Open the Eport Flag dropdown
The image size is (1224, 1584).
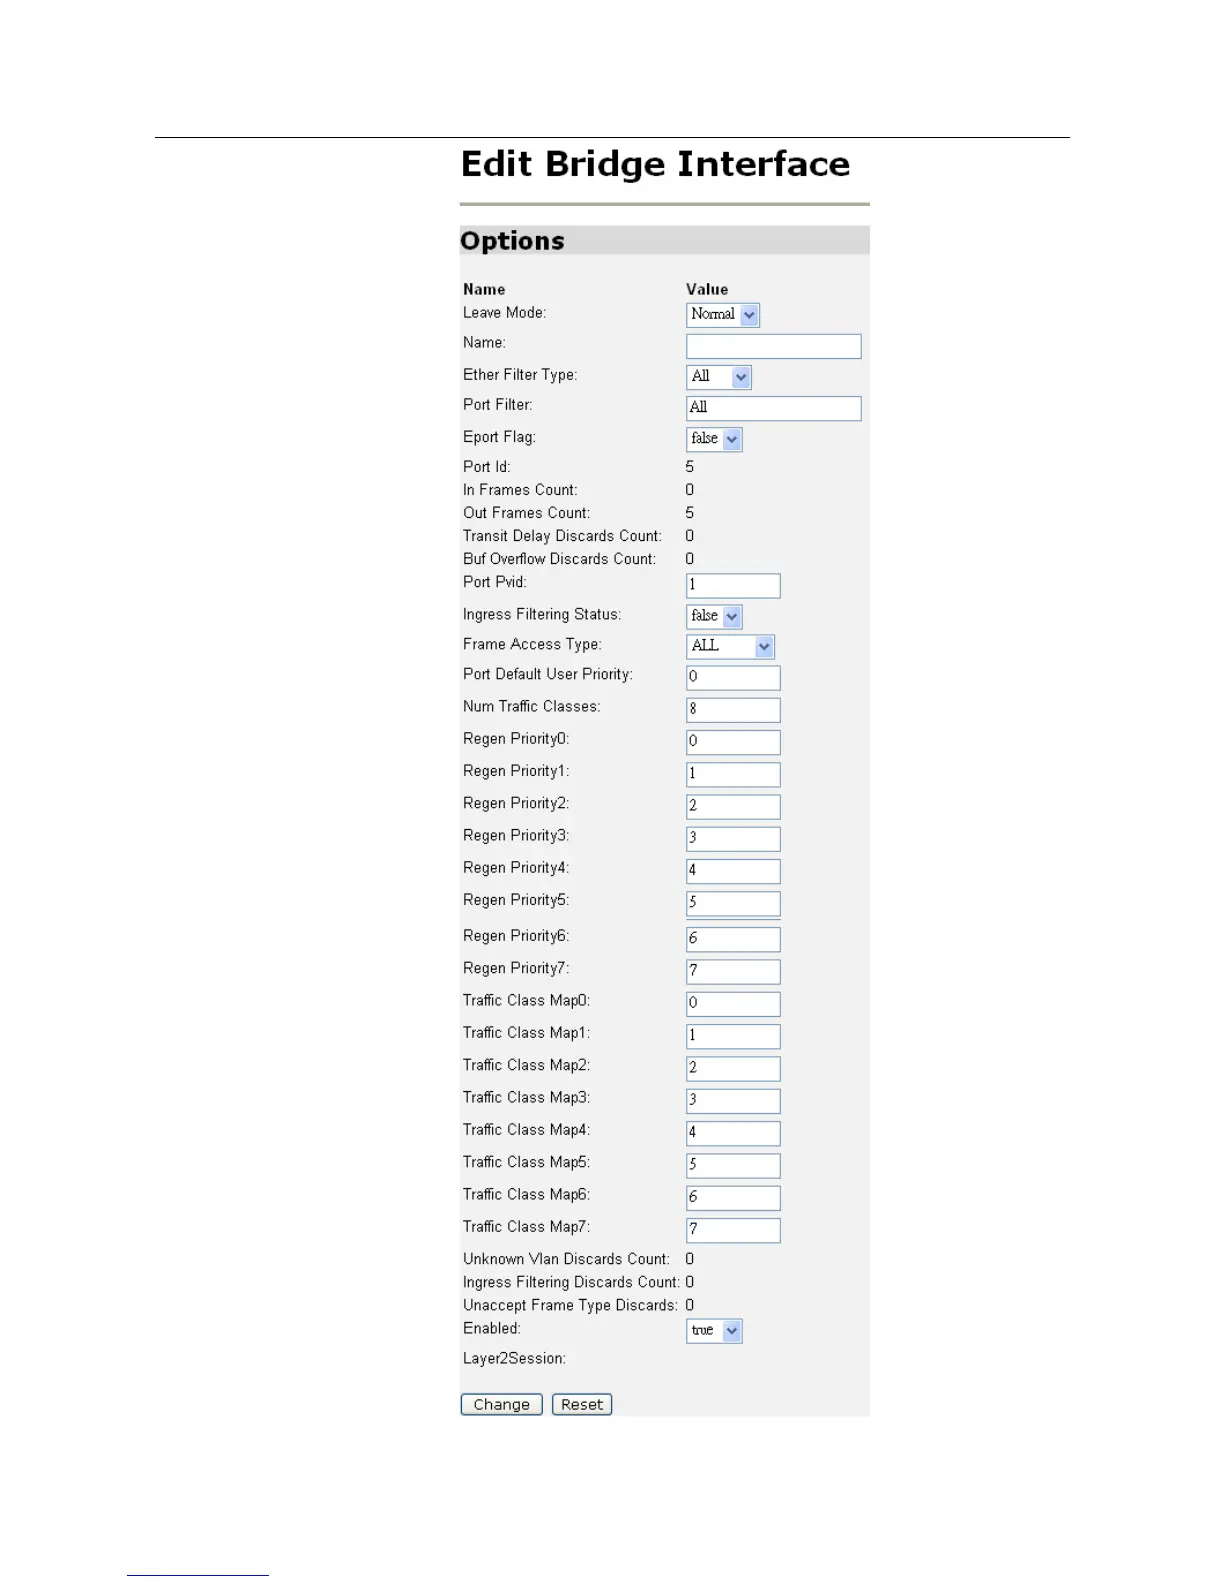pos(714,439)
